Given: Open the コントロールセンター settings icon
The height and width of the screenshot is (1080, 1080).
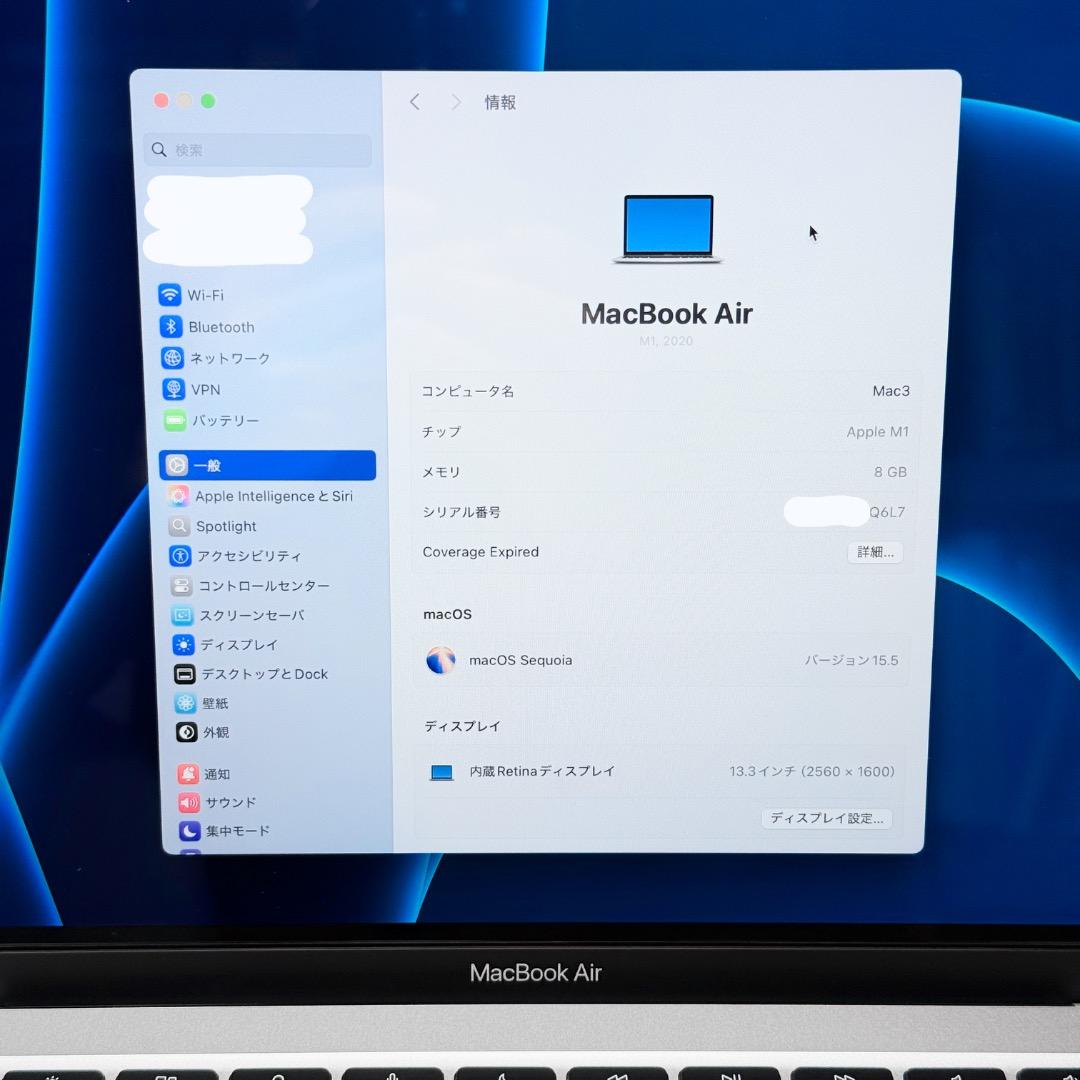Looking at the screenshot, I should 181,586.
